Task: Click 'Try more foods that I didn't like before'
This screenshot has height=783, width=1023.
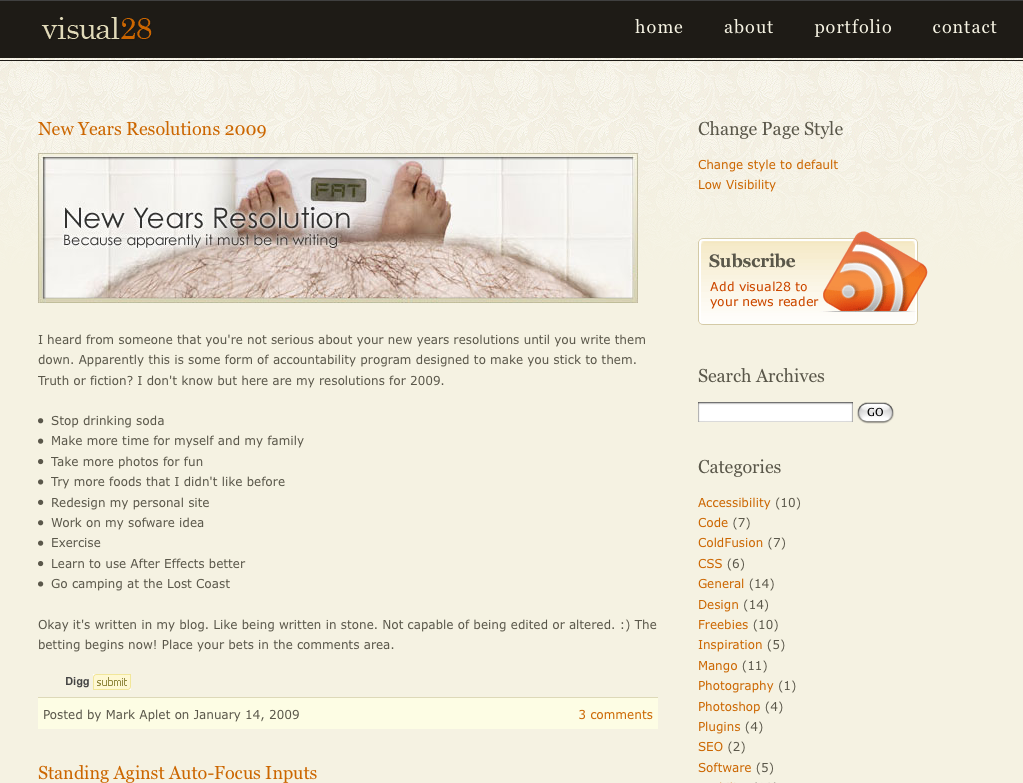Action: pos(168,482)
